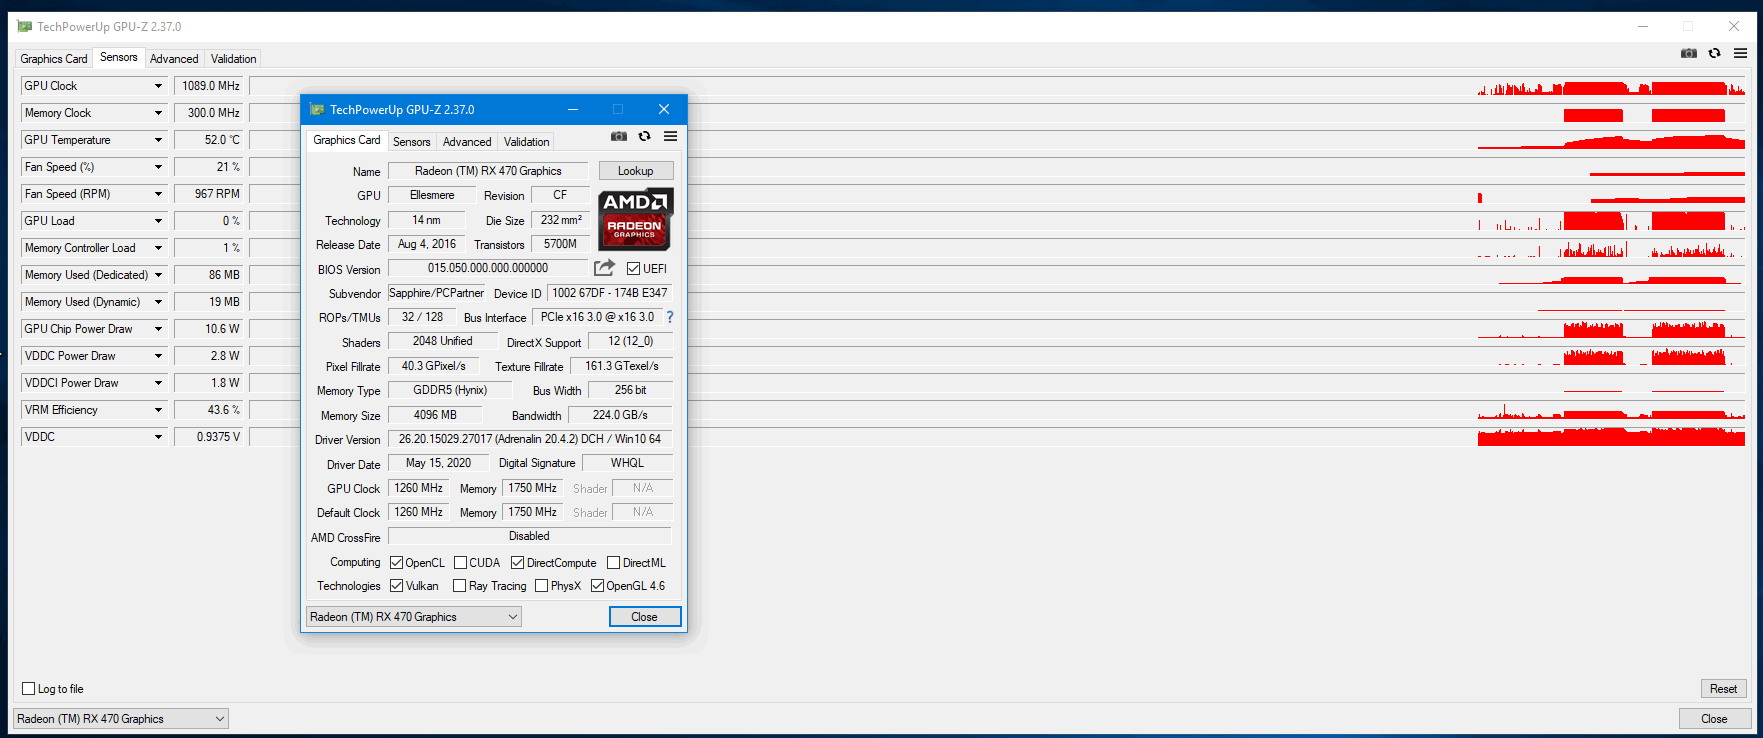Open the GPU Clock sensor dropdown

pyautogui.click(x=158, y=86)
